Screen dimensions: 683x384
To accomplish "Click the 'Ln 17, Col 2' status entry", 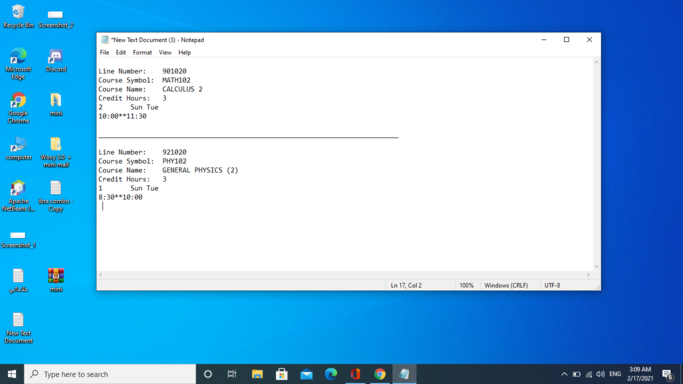I will point(406,285).
